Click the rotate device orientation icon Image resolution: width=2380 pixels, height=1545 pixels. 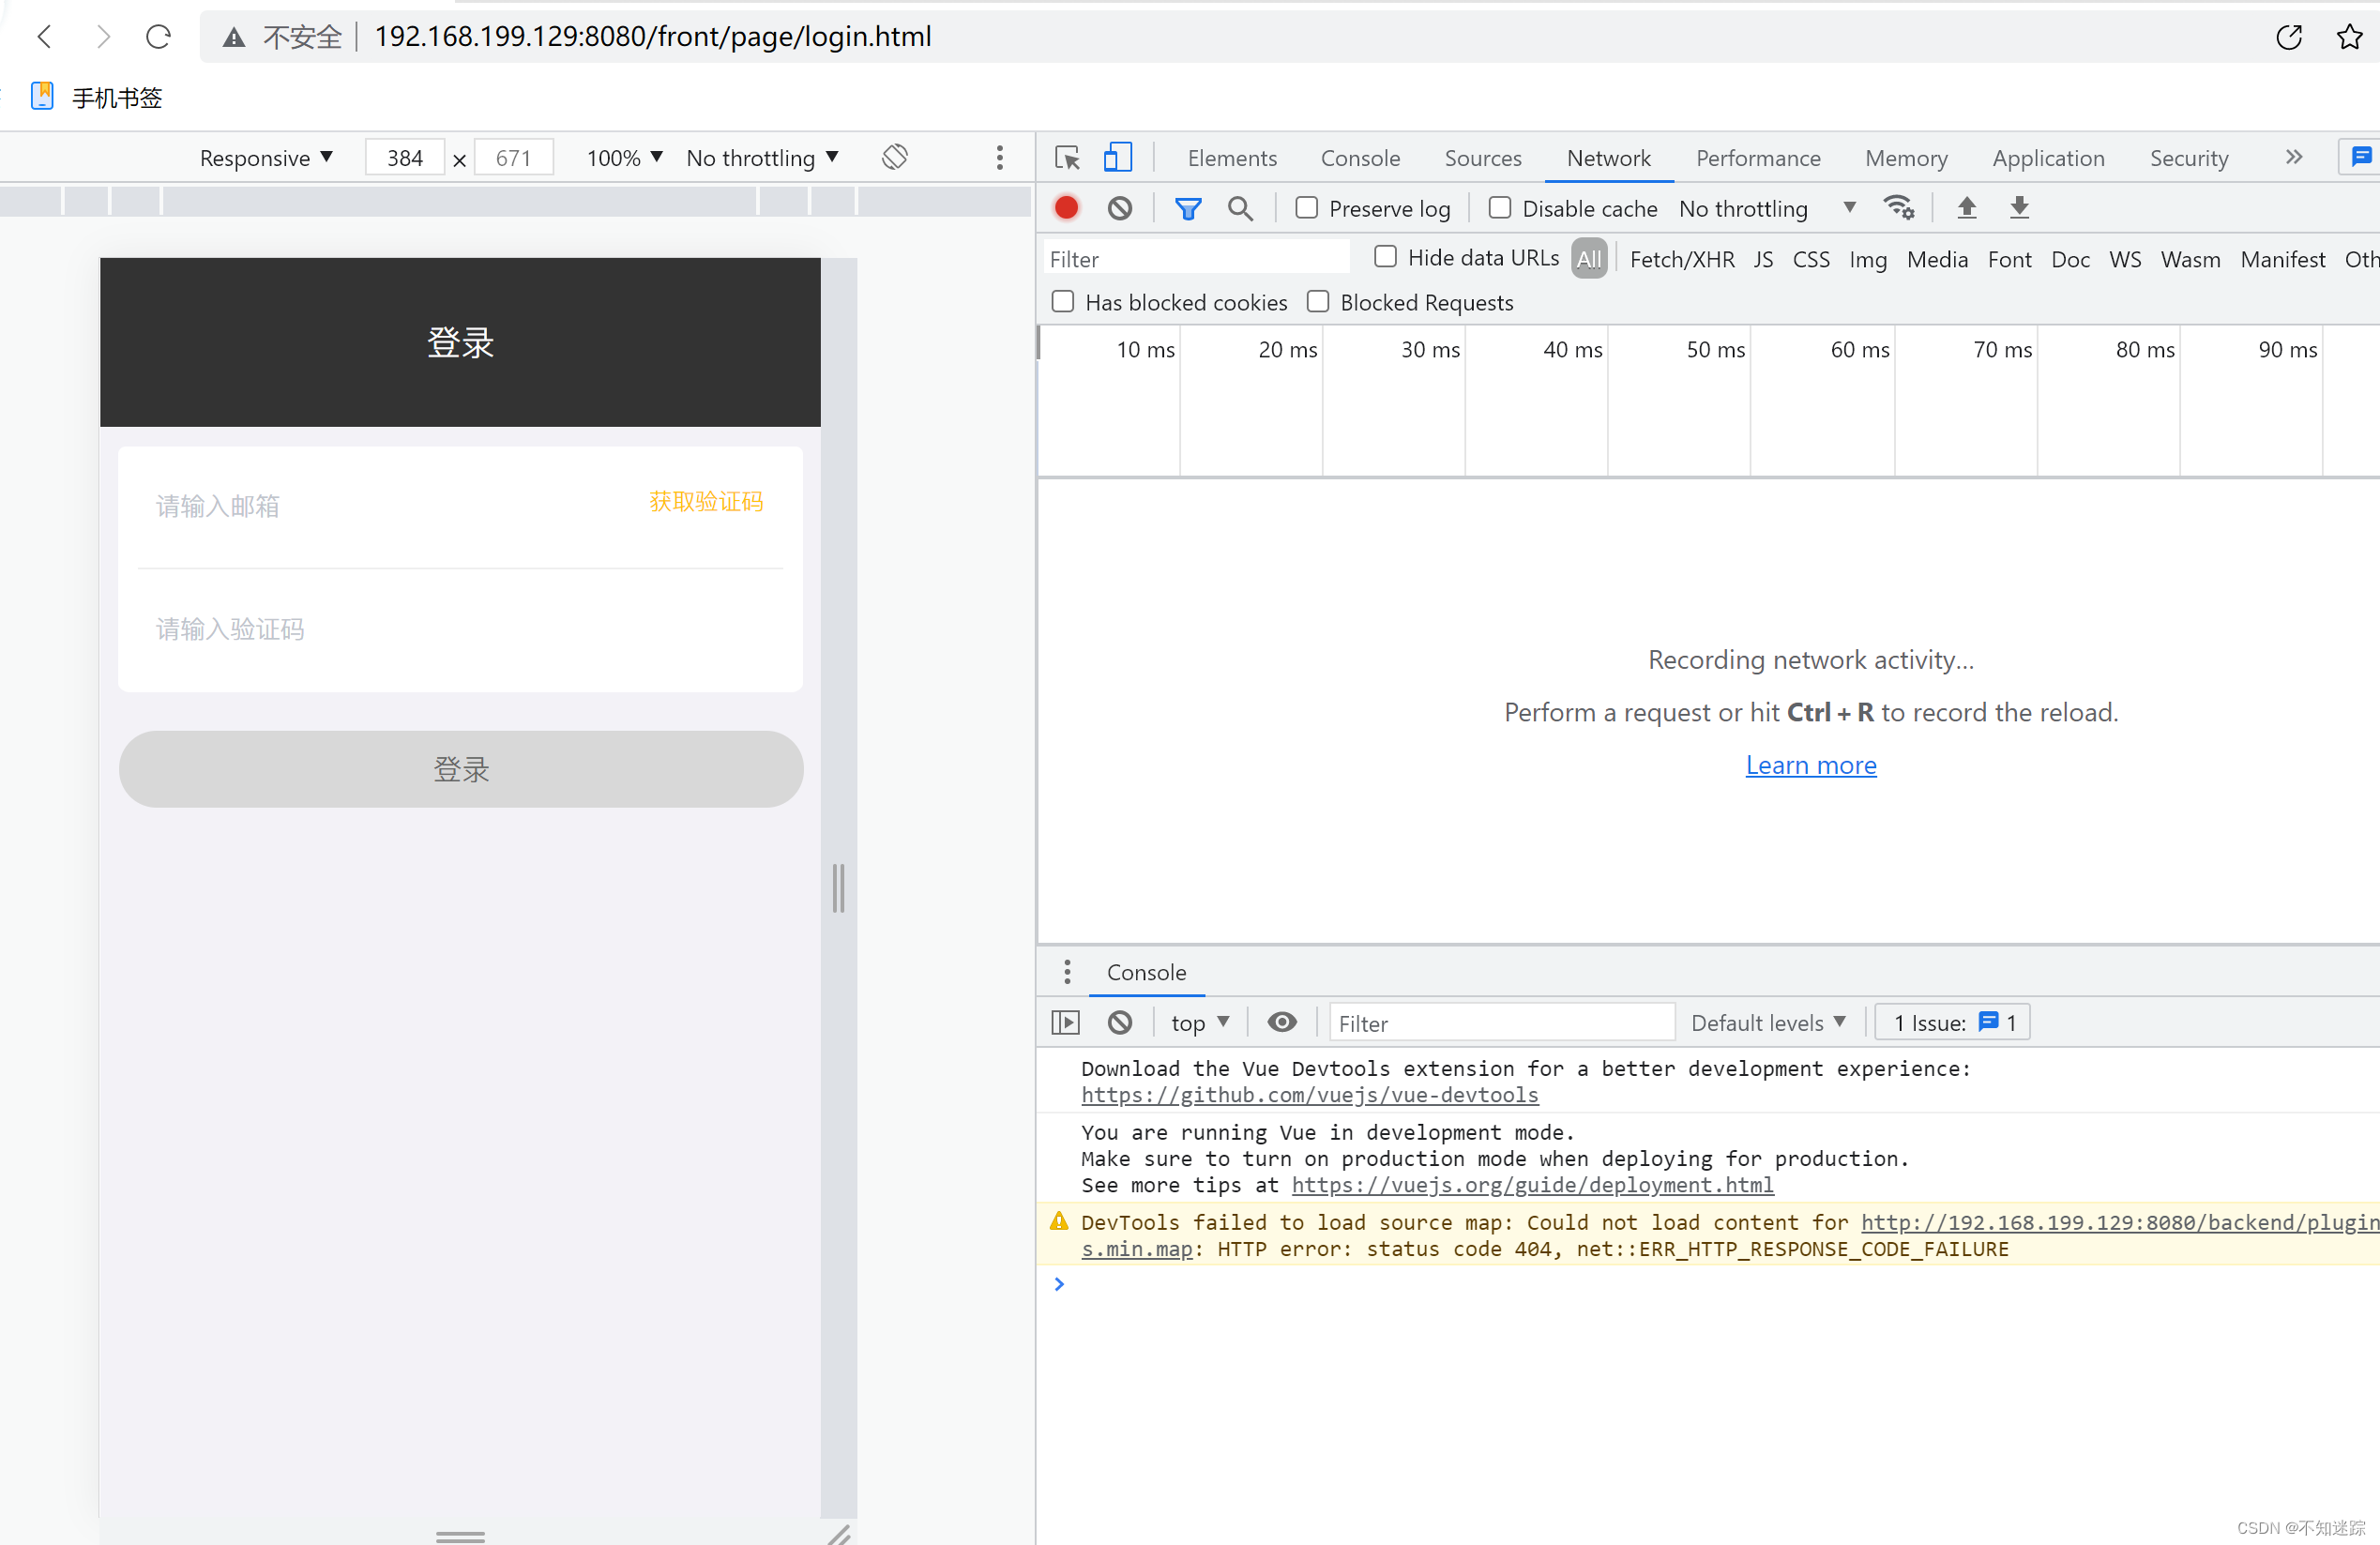tap(894, 157)
